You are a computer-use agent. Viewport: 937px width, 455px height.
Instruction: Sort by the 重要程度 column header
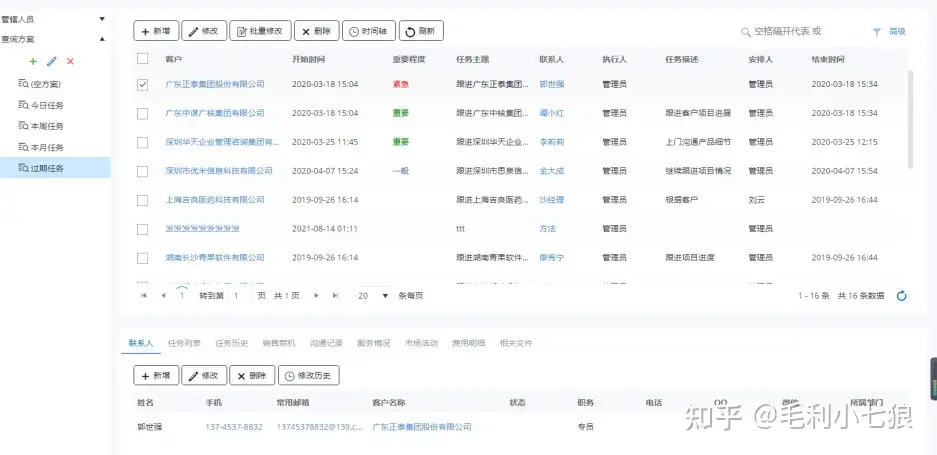coord(409,60)
